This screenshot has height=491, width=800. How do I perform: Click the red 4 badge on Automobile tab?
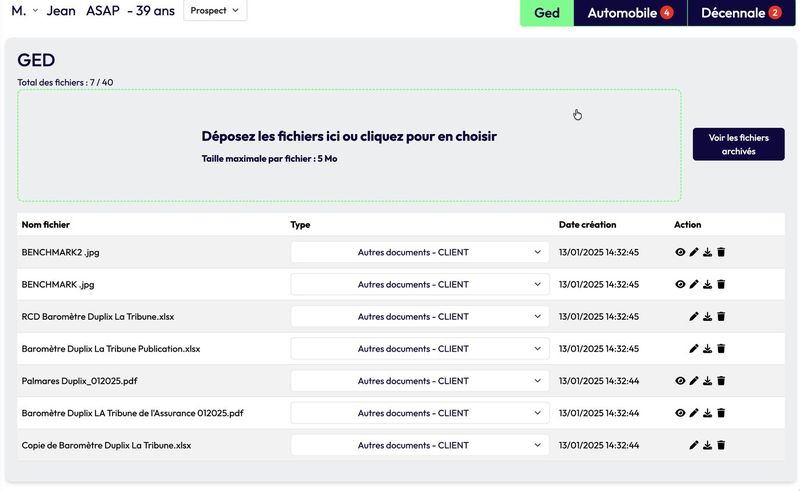(666, 12)
